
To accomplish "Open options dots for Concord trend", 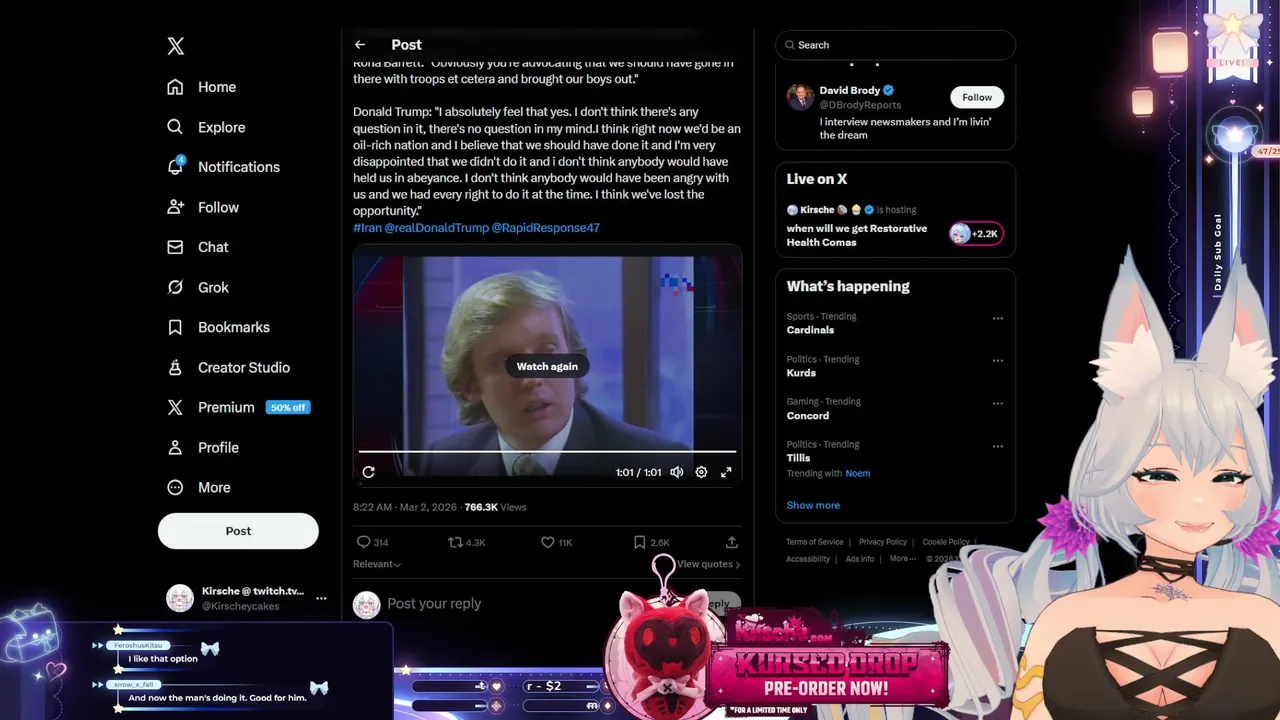I will tap(998, 404).
